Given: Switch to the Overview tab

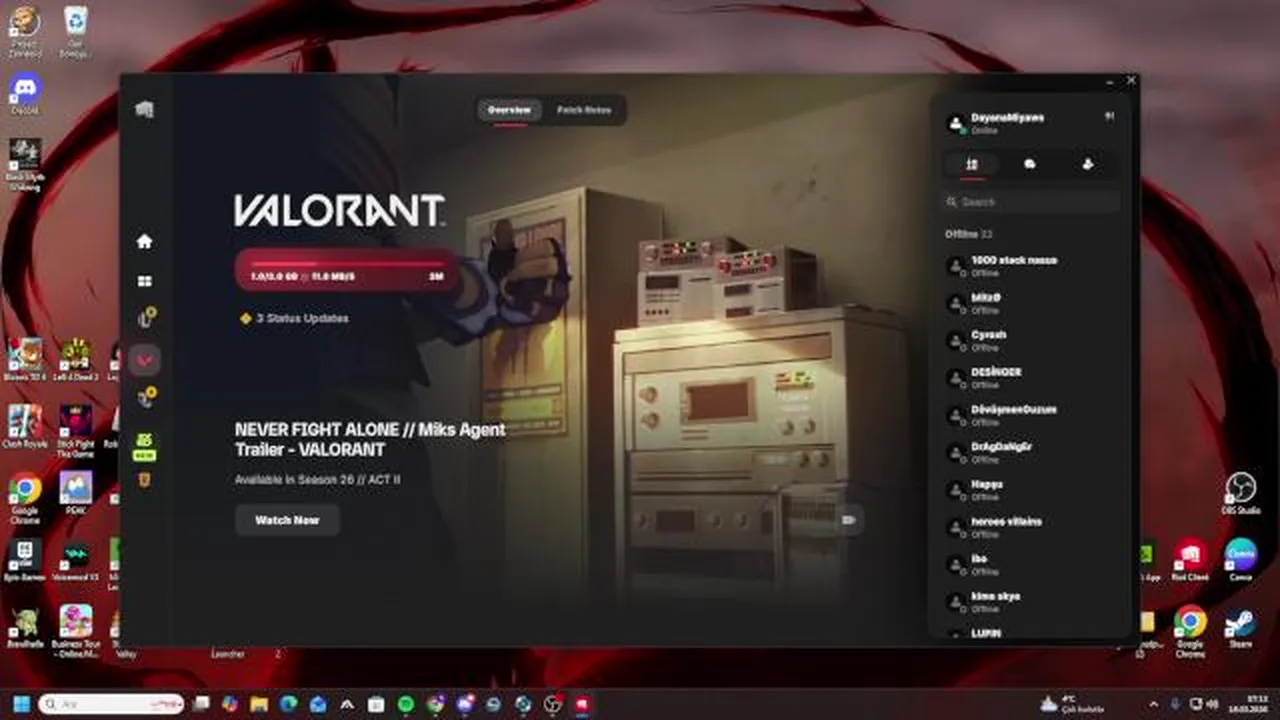Looking at the screenshot, I should click(x=509, y=110).
